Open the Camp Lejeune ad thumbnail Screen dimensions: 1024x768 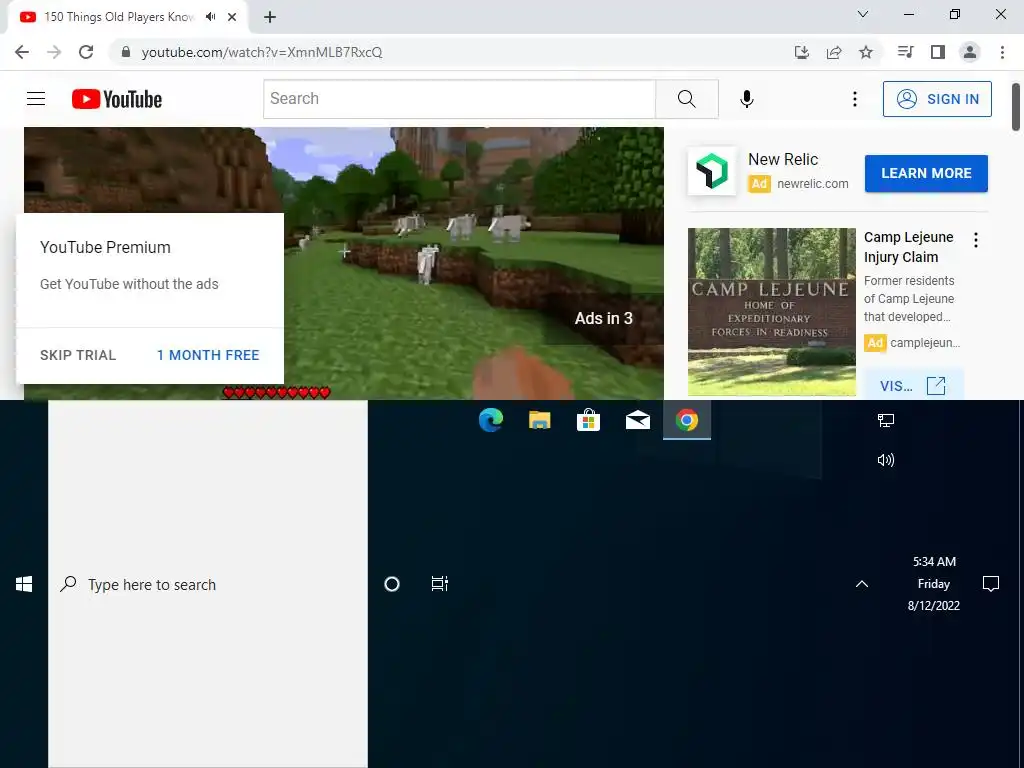[x=771, y=312]
